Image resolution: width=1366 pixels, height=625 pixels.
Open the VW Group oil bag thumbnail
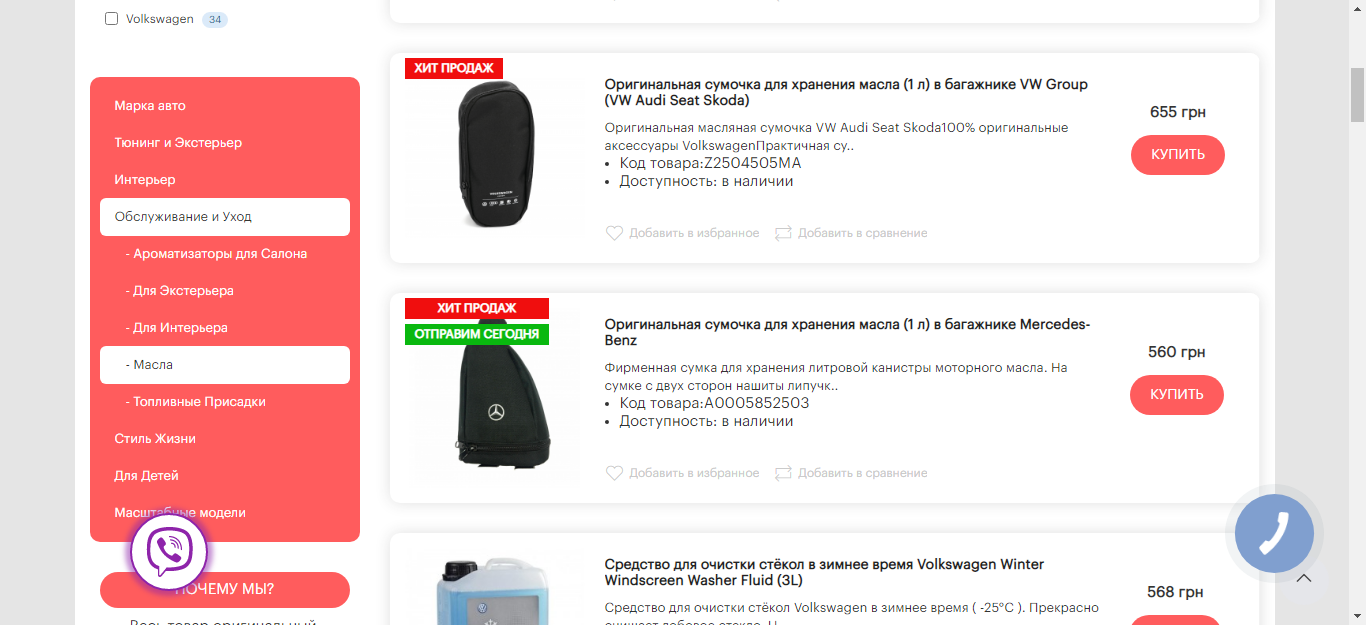tap(497, 155)
